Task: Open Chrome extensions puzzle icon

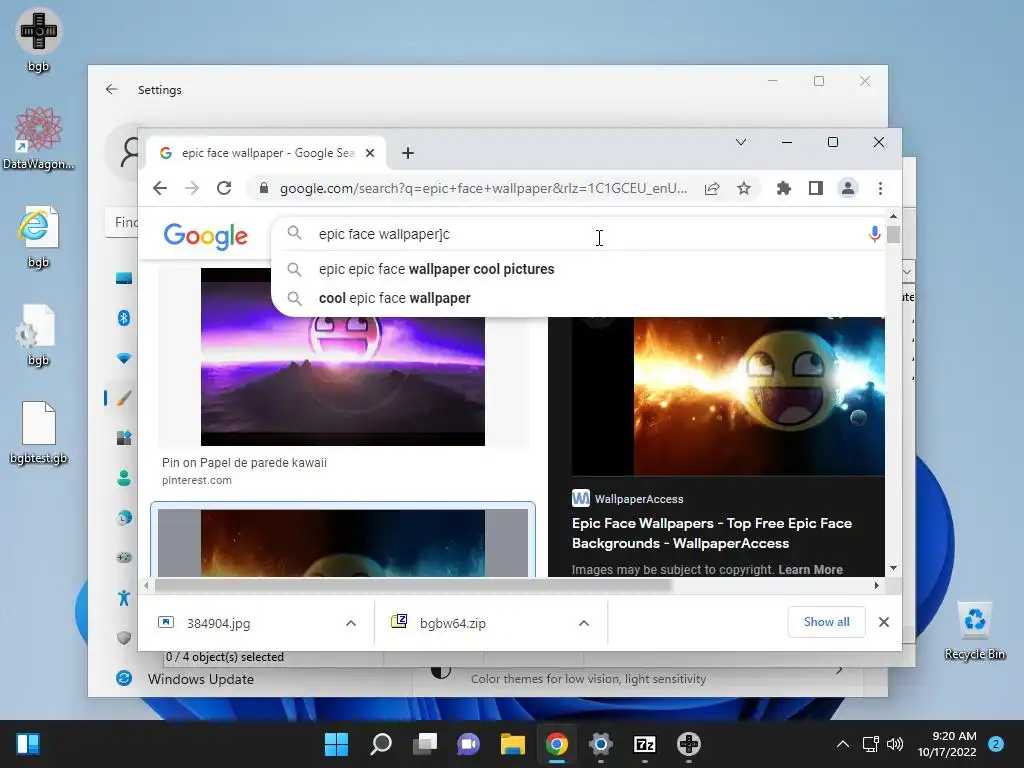Action: (x=784, y=189)
